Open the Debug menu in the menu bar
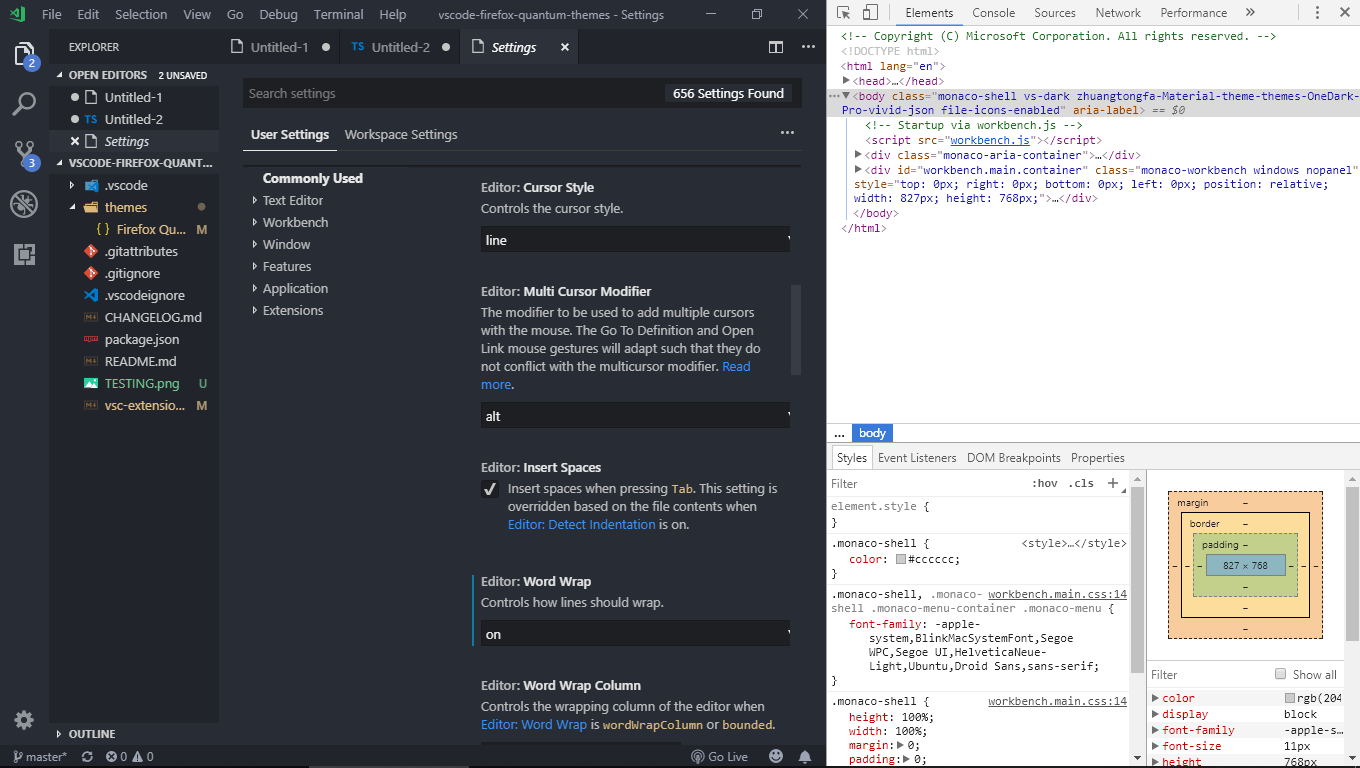1360x768 pixels. click(x=278, y=14)
